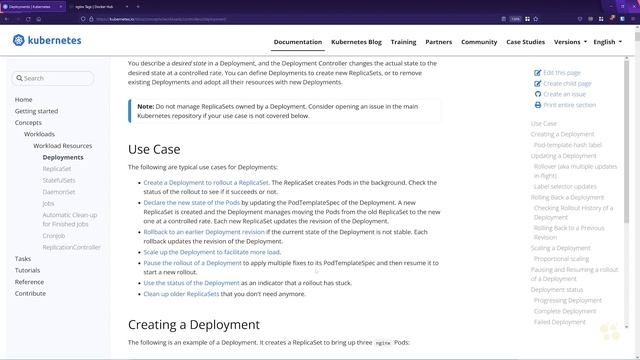The width and height of the screenshot is (640, 360).
Task: Open ReplicationController in the sidebar
Action: click(x=71, y=247)
